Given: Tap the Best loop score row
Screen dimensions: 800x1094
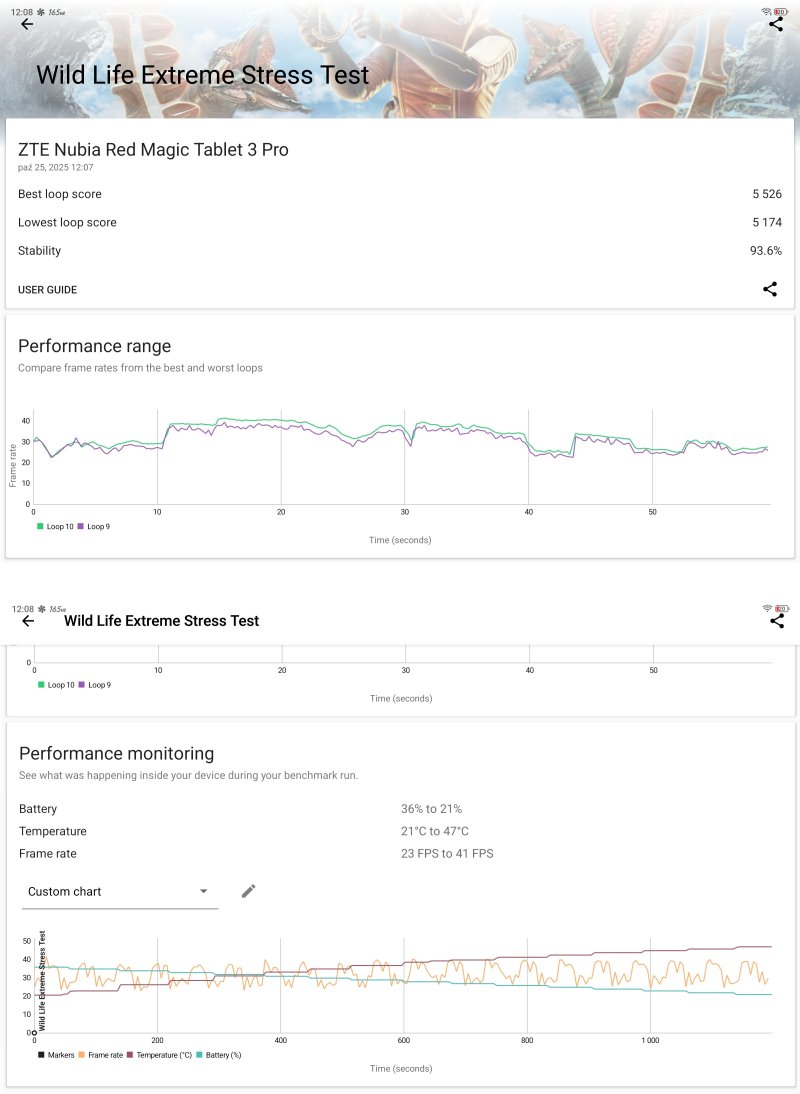Looking at the screenshot, I should pyautogui.click(x=400, y=194).
